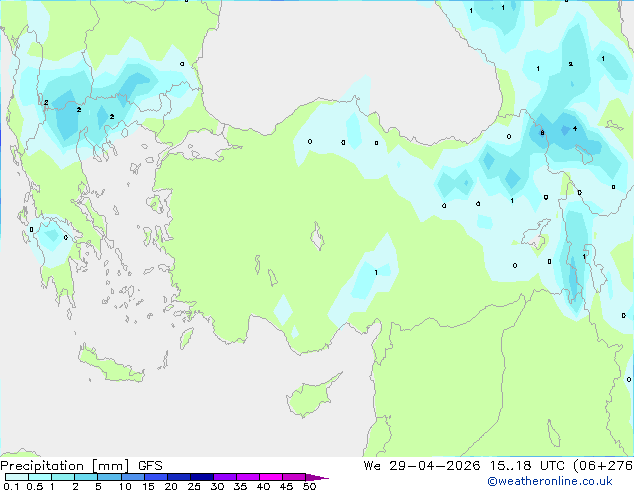The width and height of the screenshot is (634, 490).
Task: Click the 0.1–0.5 mm legend color swatch
Action: click(17, 477)
